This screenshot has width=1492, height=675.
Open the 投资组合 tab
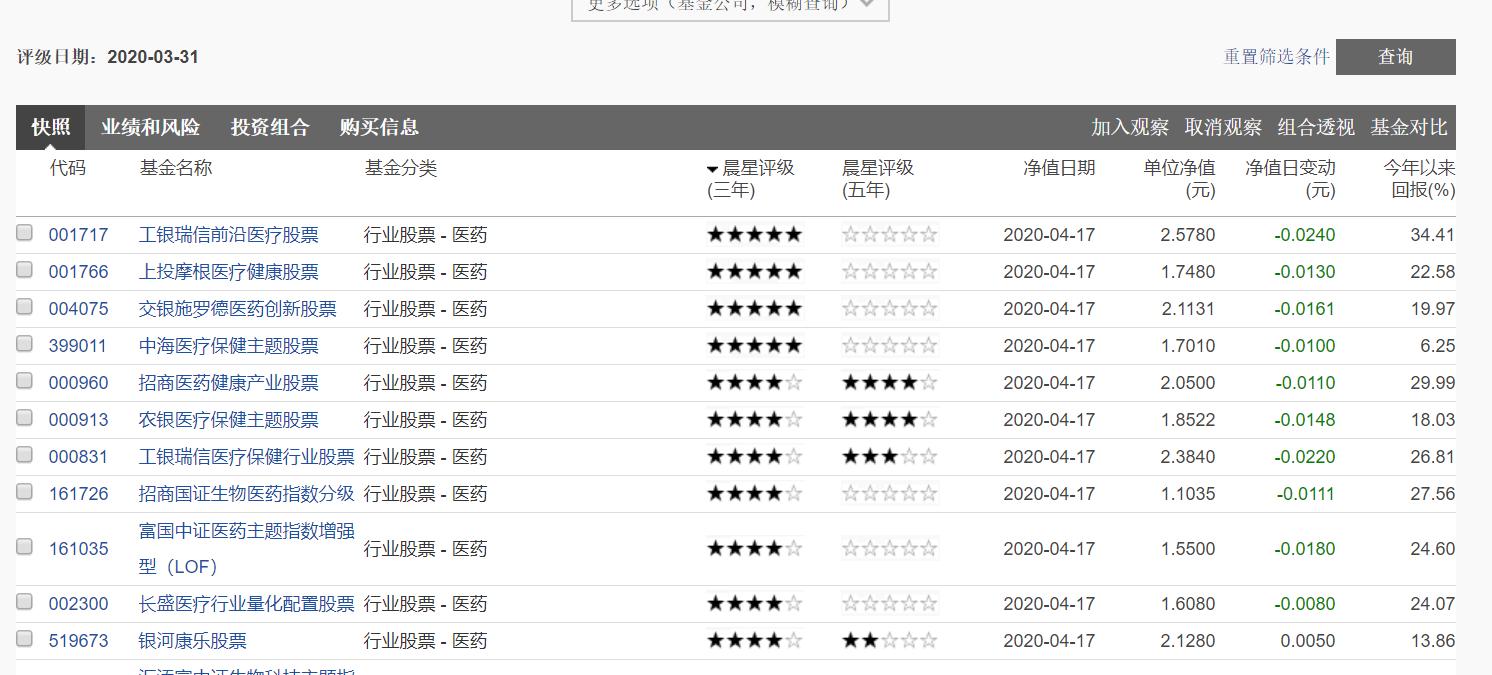tap(270, 127)
